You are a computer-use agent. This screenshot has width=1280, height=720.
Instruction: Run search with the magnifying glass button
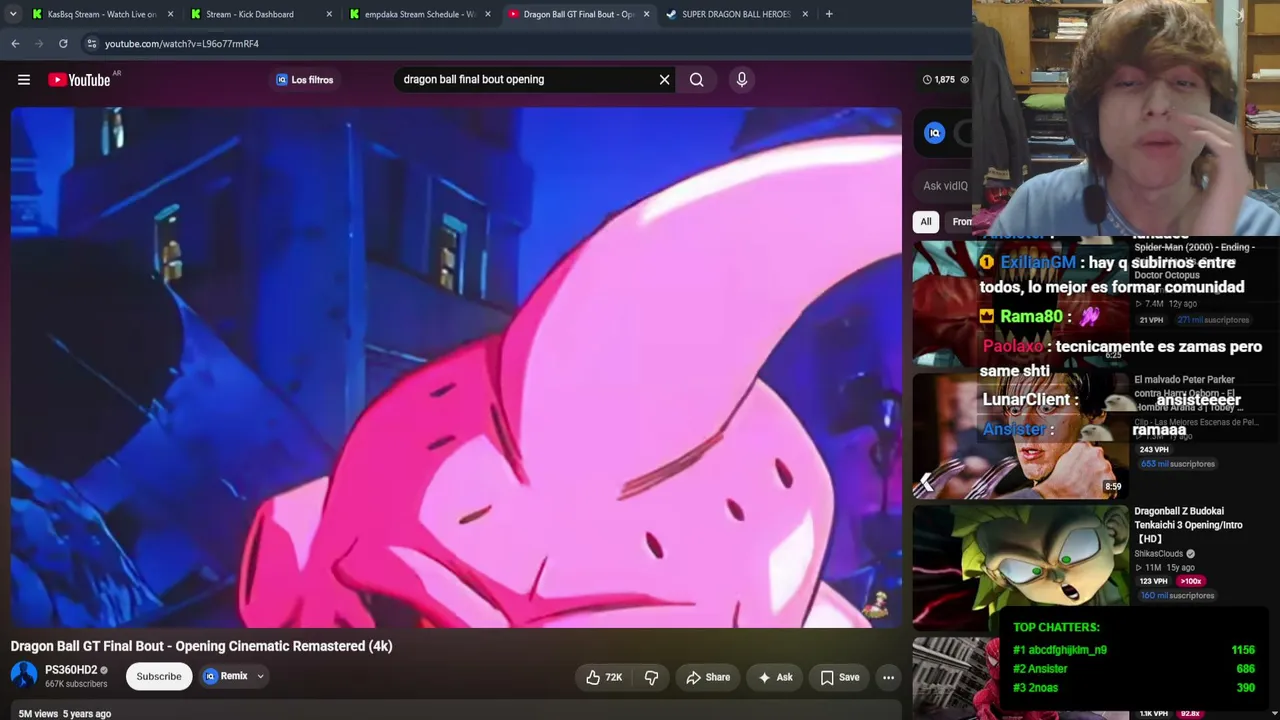coord(696,80)
